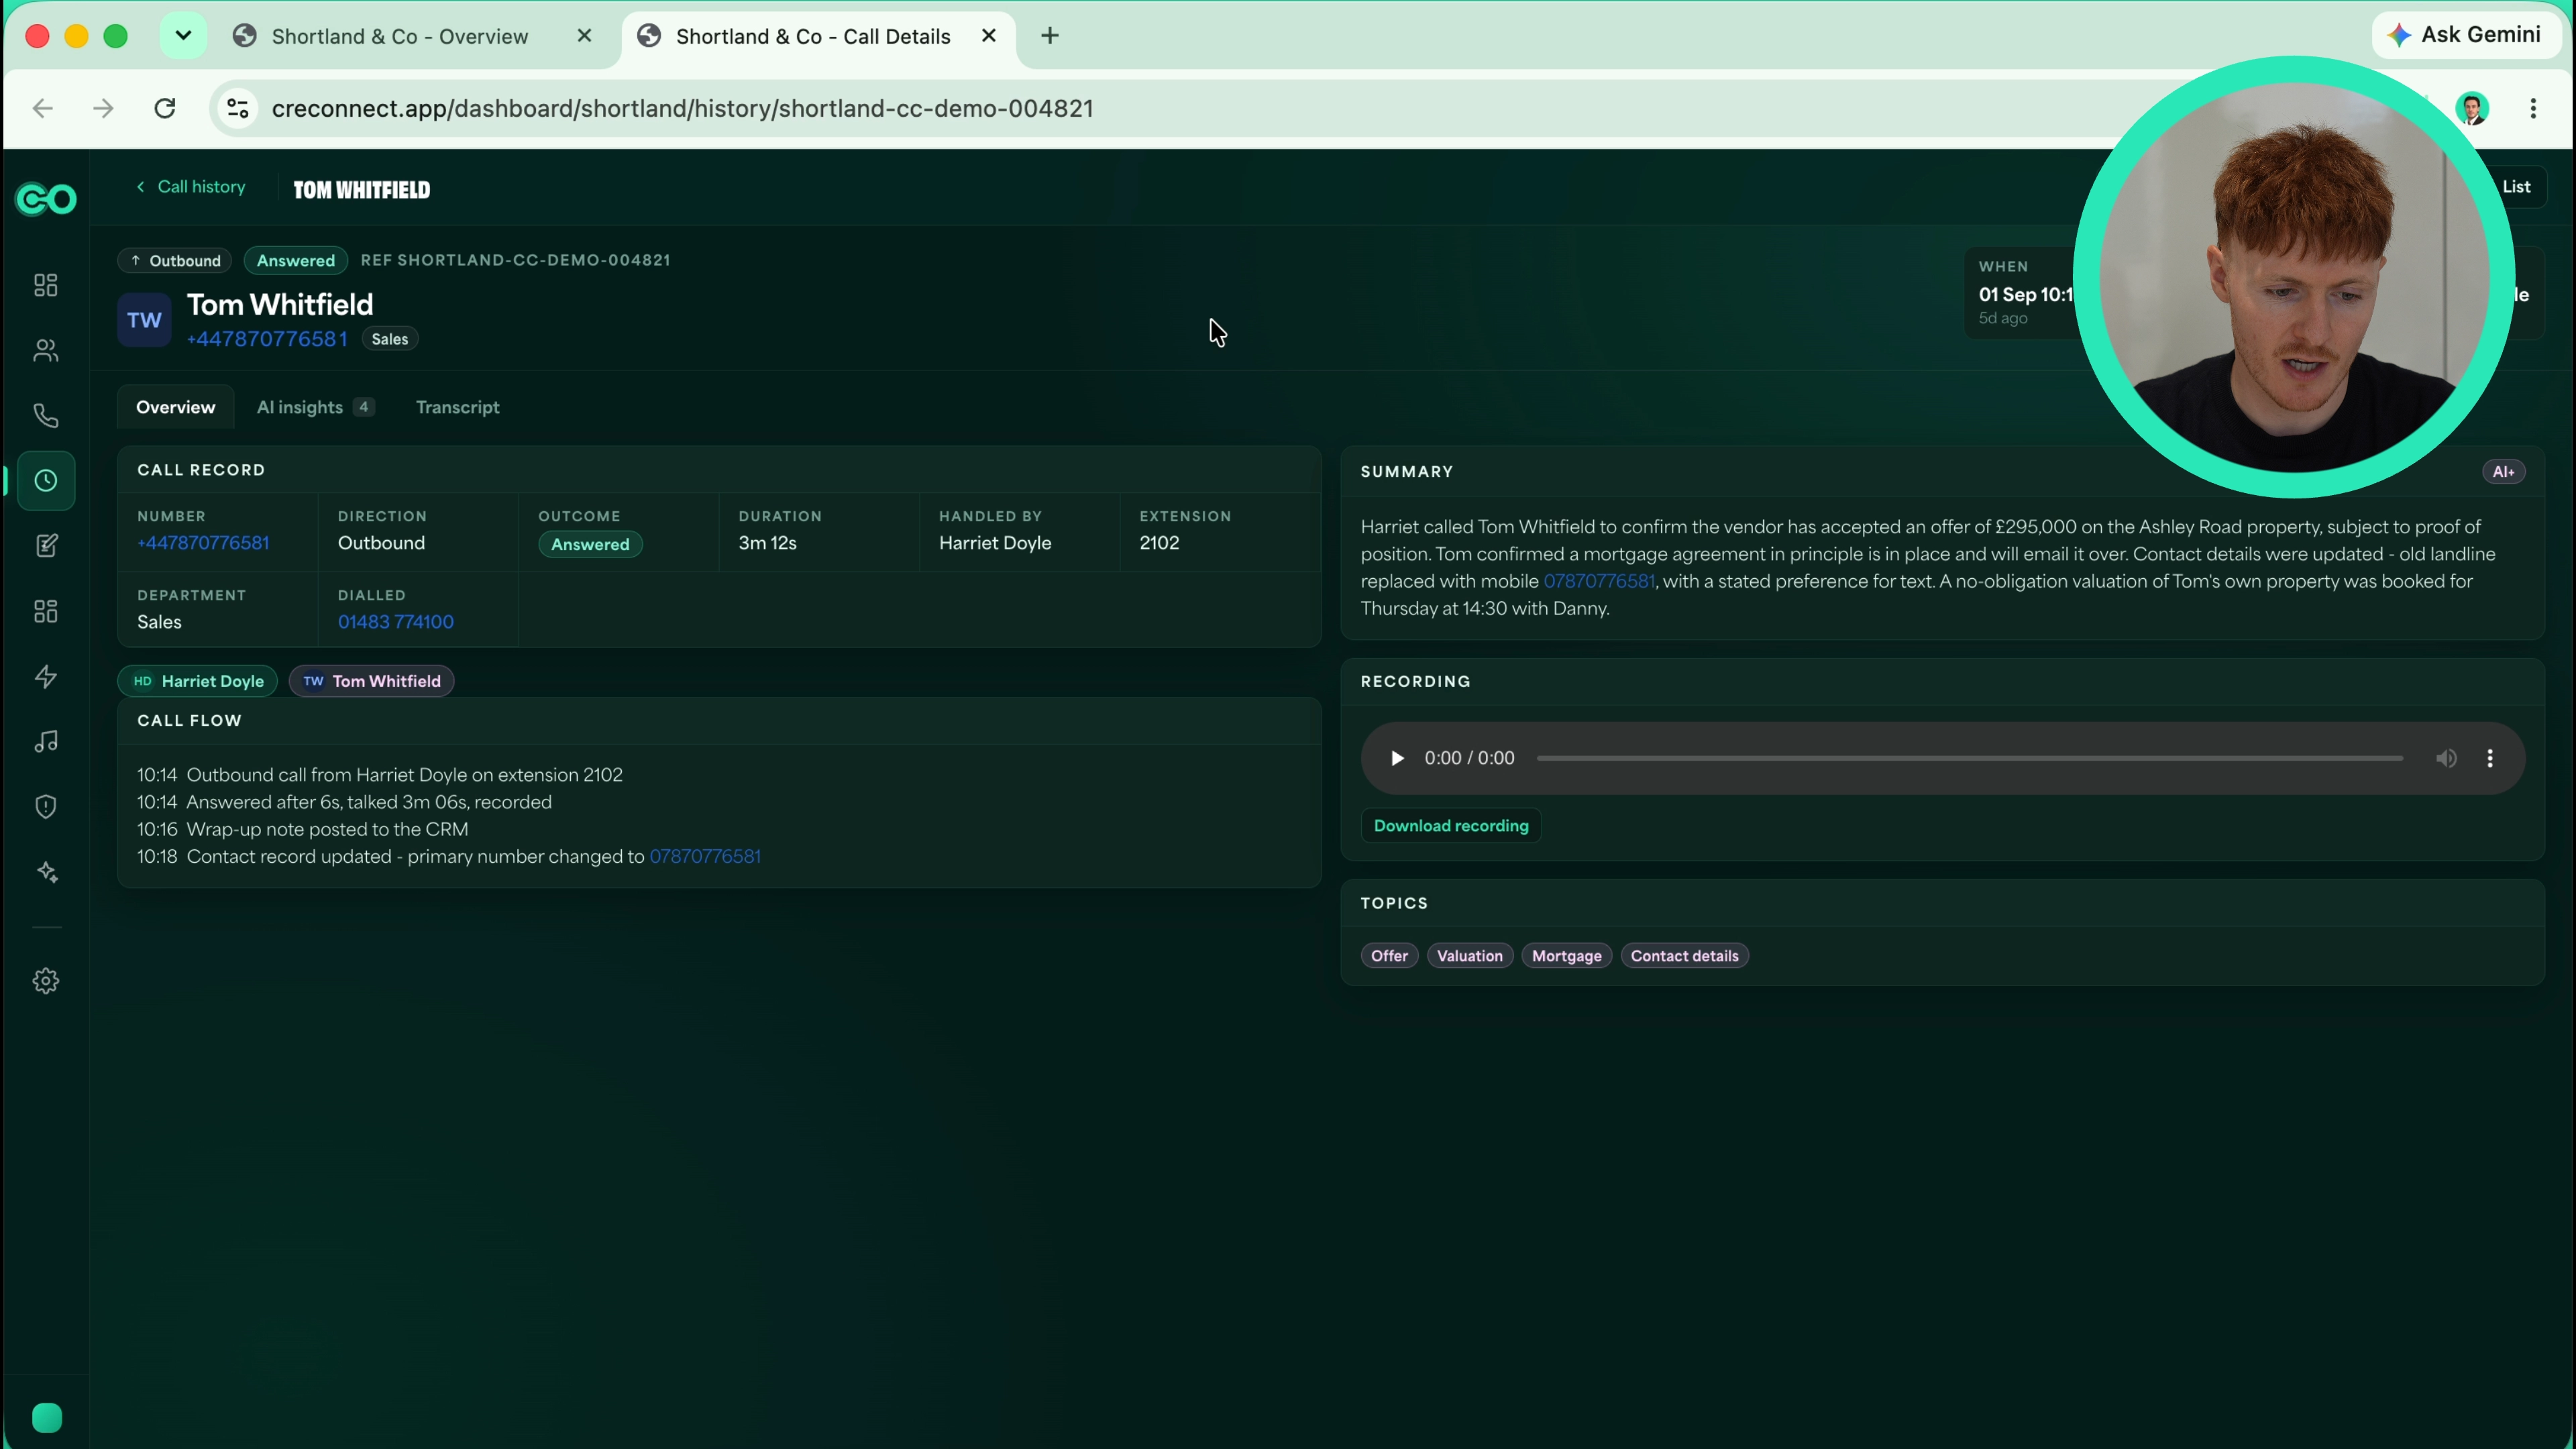
Task: Click the 'Harriet Doyle' handled-by value
Action: pos(995,543)
